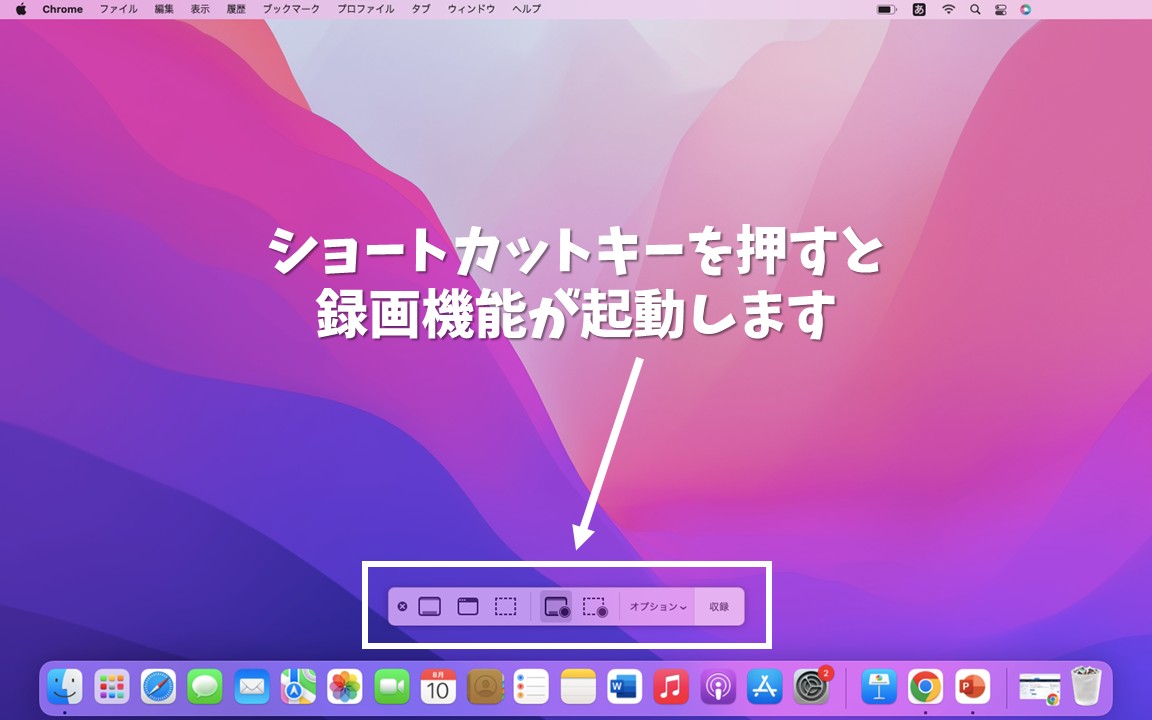Open Keynote from the Dock
Image resolution: width=1152 pixels, height=720 pixels.
point(879,687)
